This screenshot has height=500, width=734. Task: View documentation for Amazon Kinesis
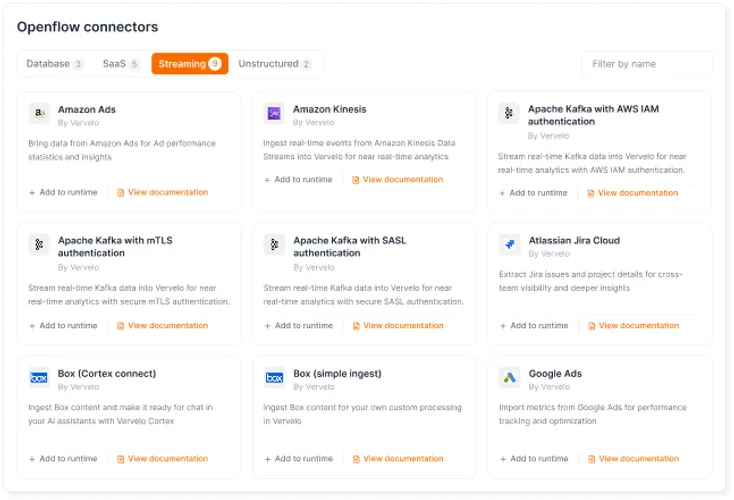pos(397,179)
